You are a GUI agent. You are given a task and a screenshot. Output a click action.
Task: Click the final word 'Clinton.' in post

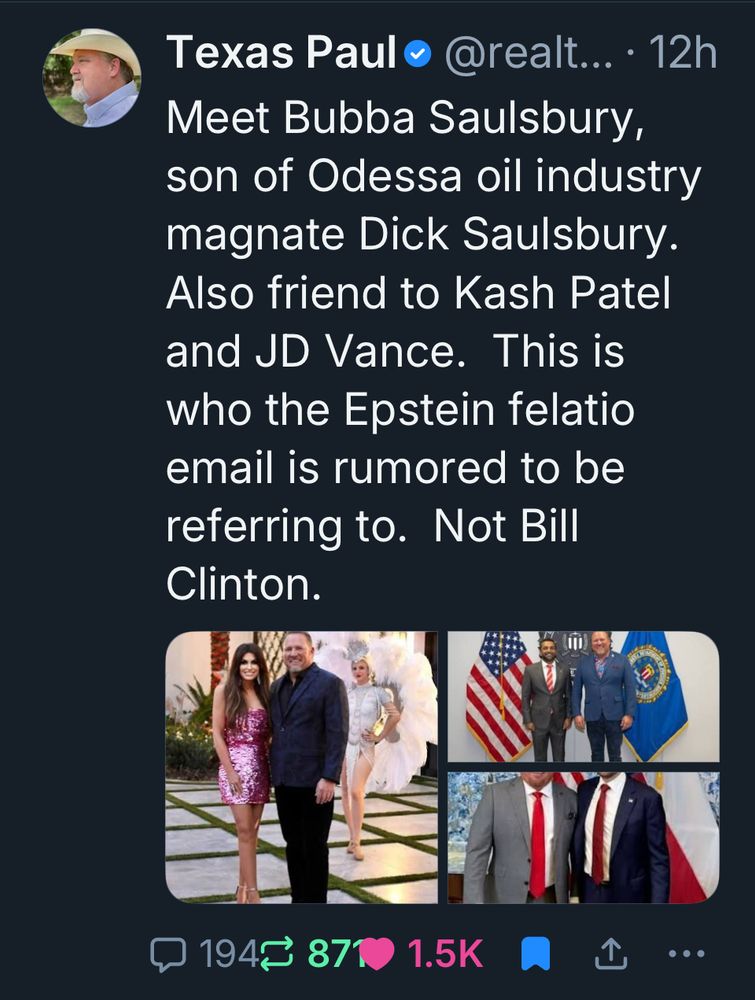[x=243, y=585]
